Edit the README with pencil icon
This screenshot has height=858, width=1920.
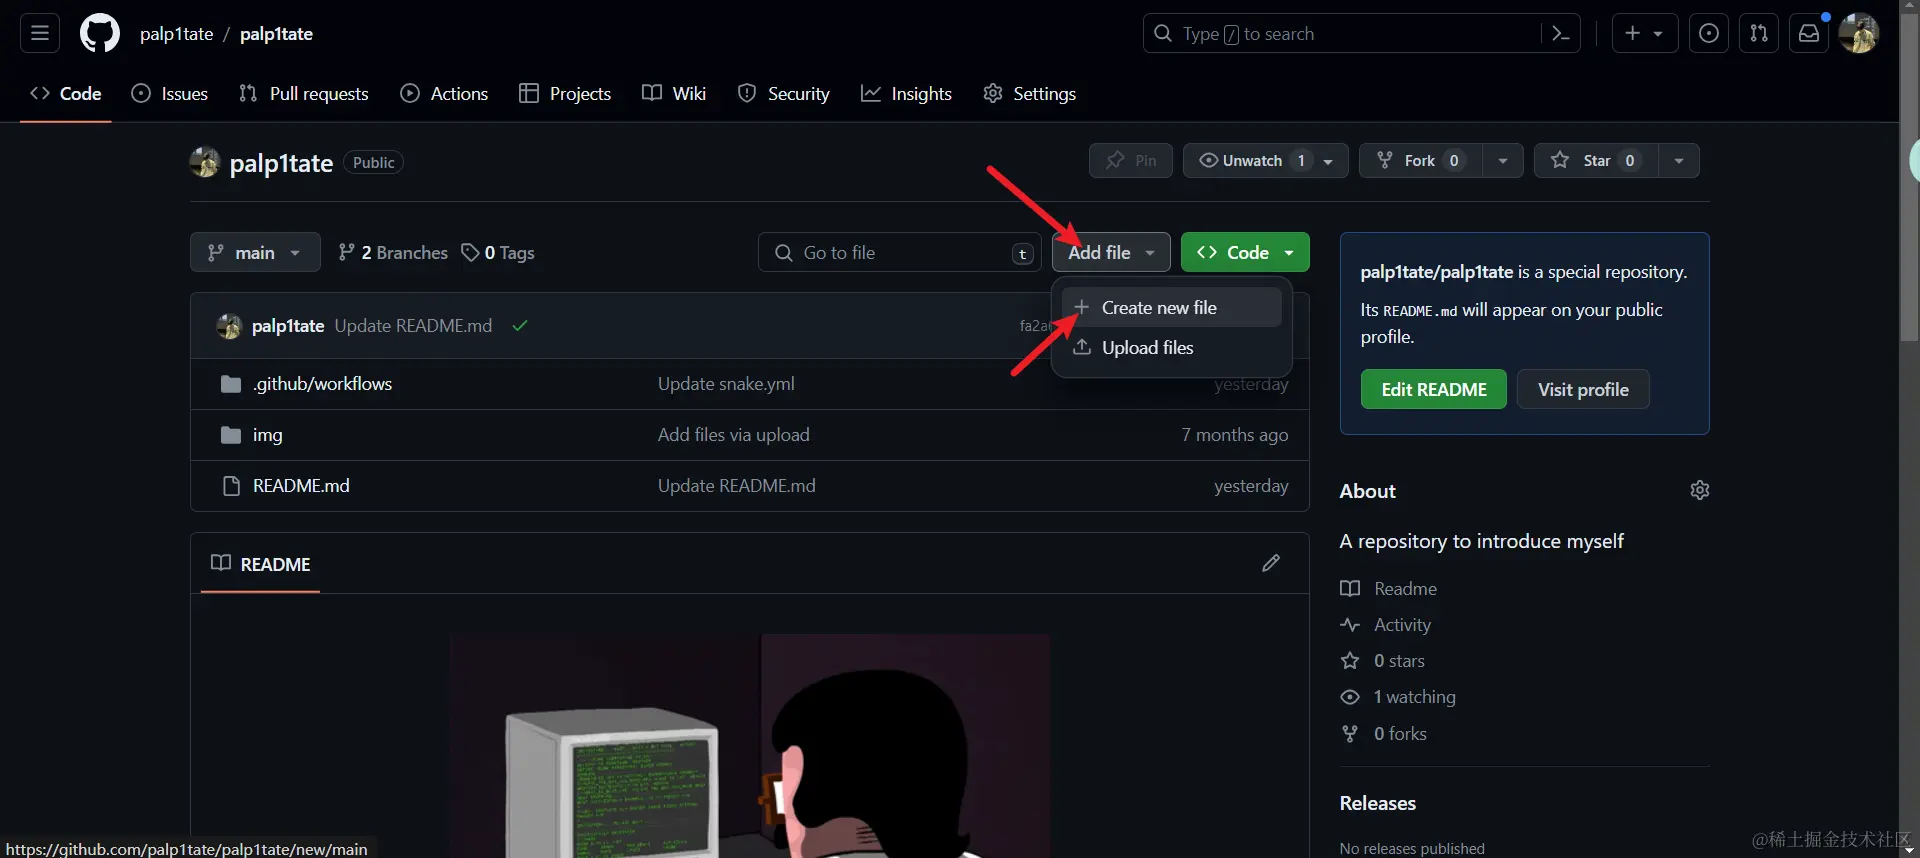click(x=1271, y=563)
